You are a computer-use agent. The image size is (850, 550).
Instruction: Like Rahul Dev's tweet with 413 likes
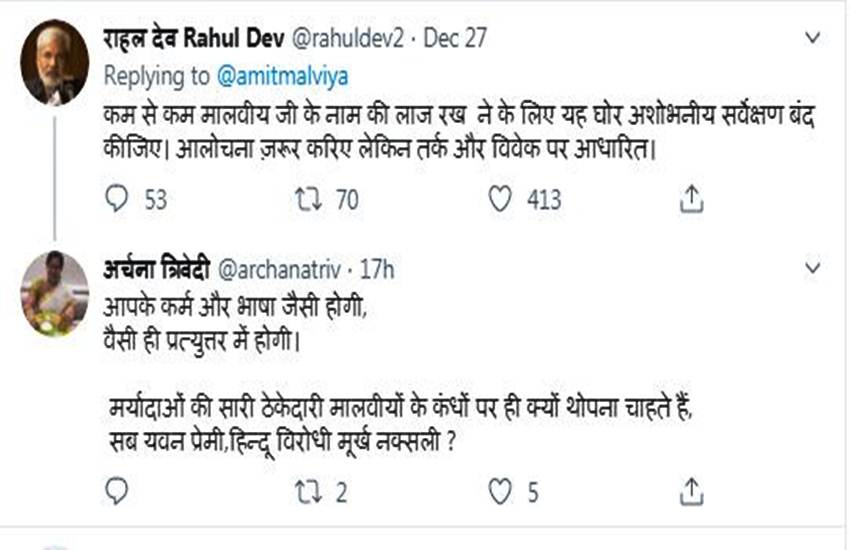tap(500, 200)
